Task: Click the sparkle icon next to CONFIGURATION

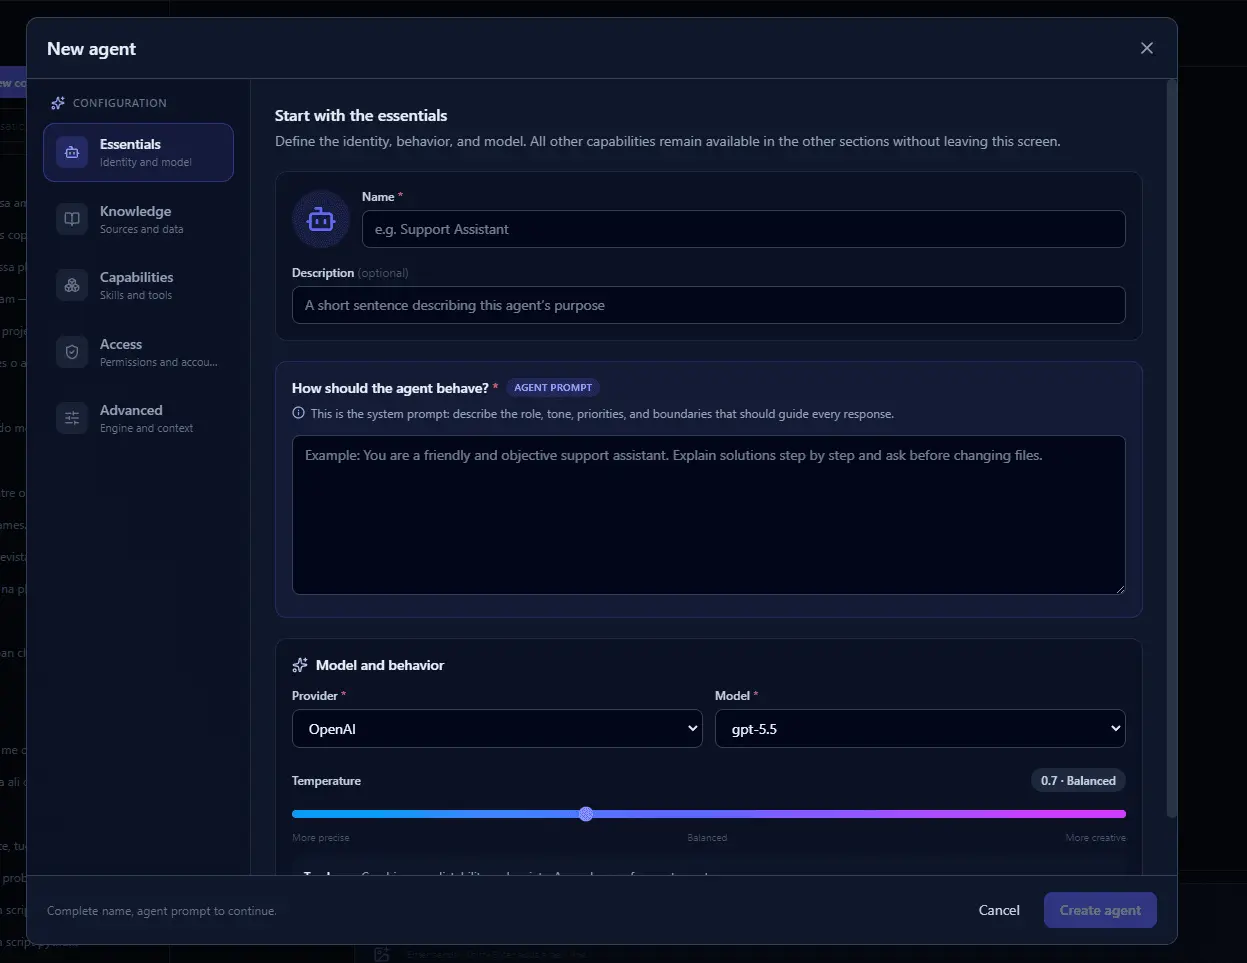Action: [58, 103]
